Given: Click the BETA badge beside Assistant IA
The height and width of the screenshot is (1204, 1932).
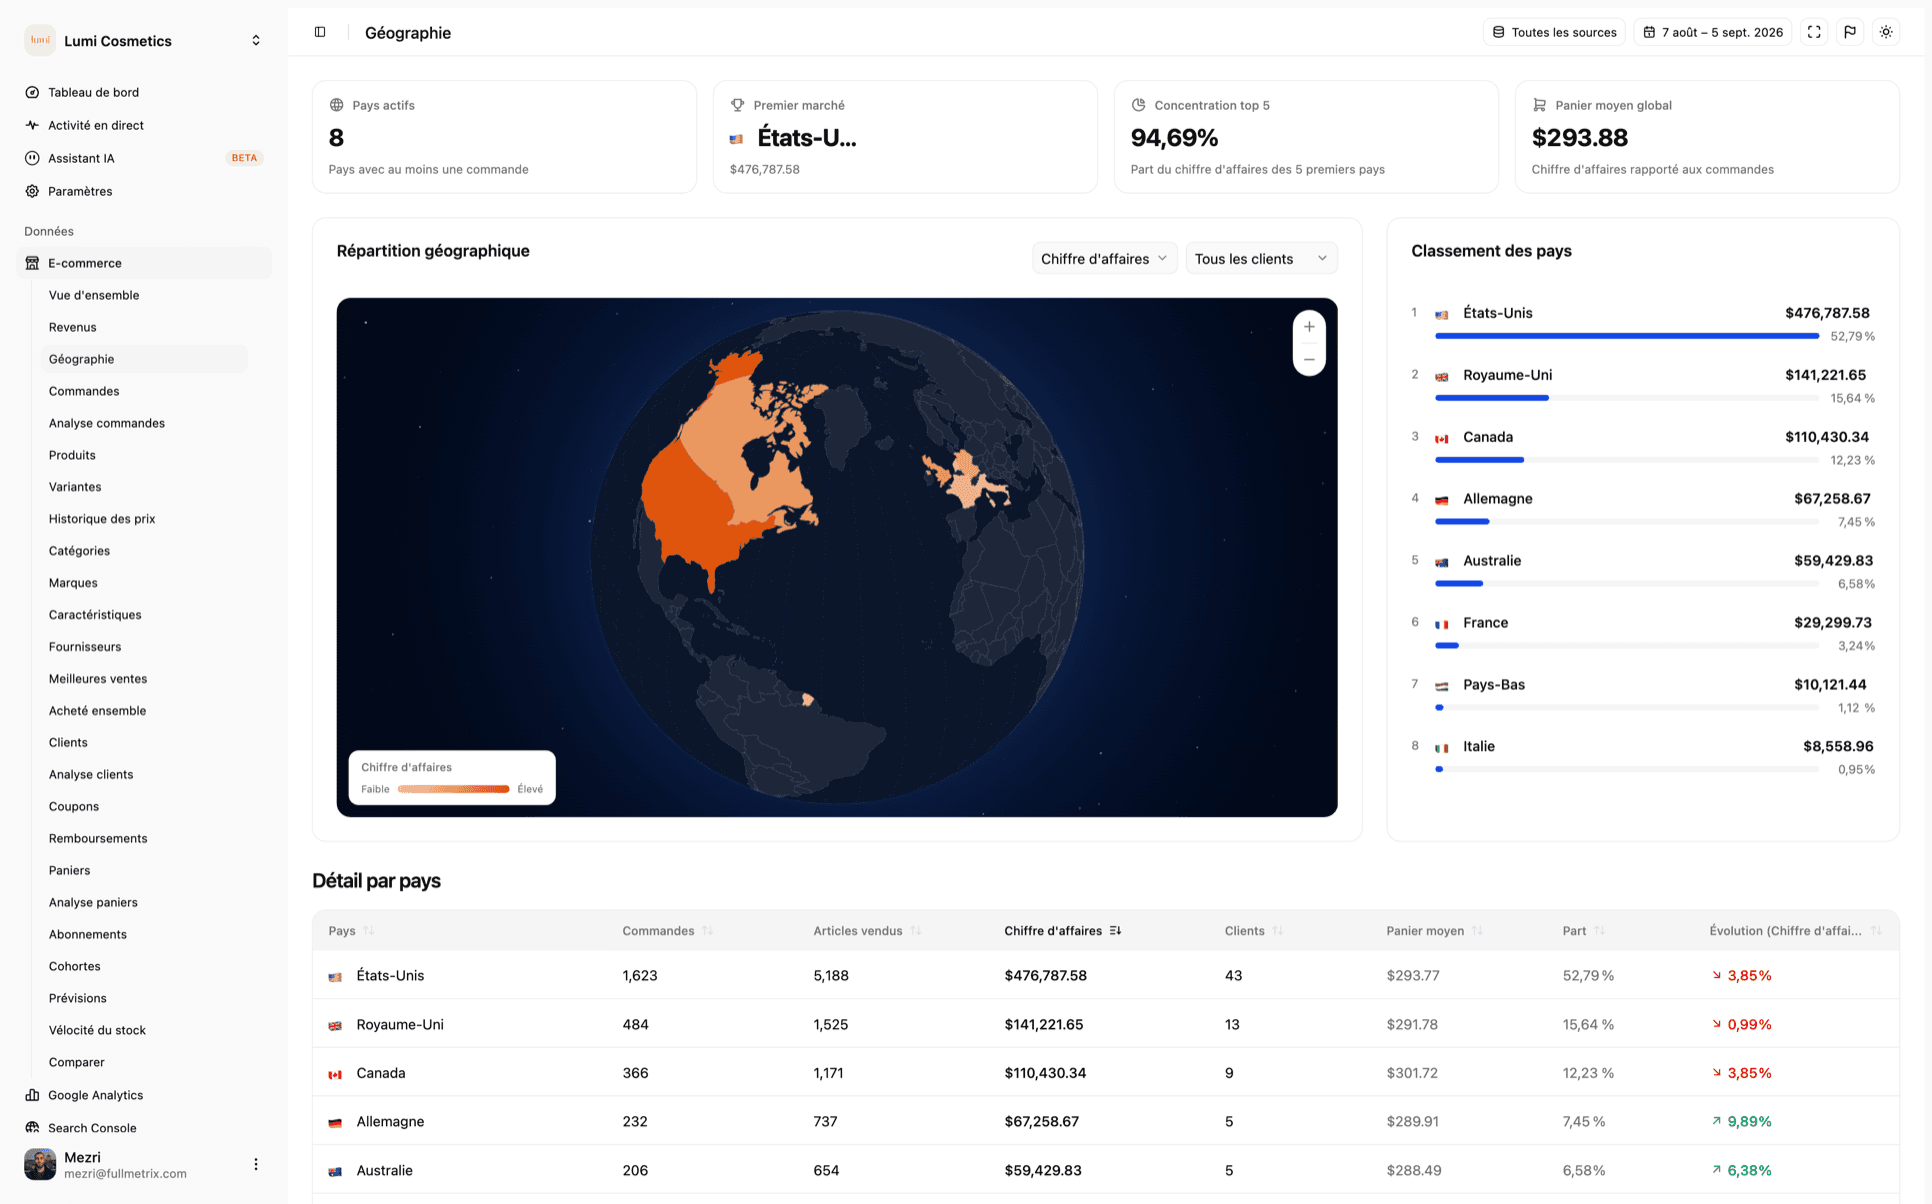Looking at the screenshot, I should tap(244, 158).
